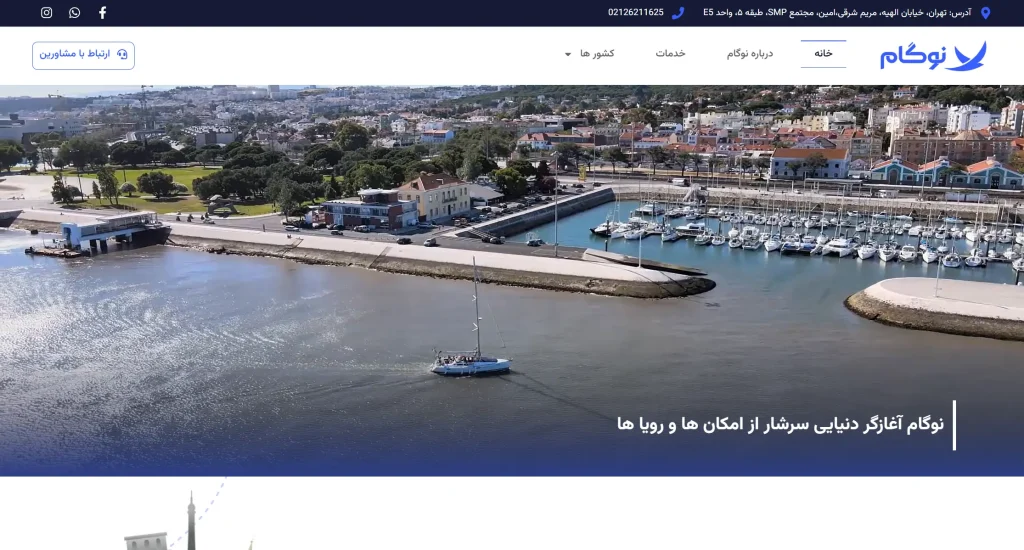
Task: Open the Facebook icon in top bar
Action: coord(103,12)
